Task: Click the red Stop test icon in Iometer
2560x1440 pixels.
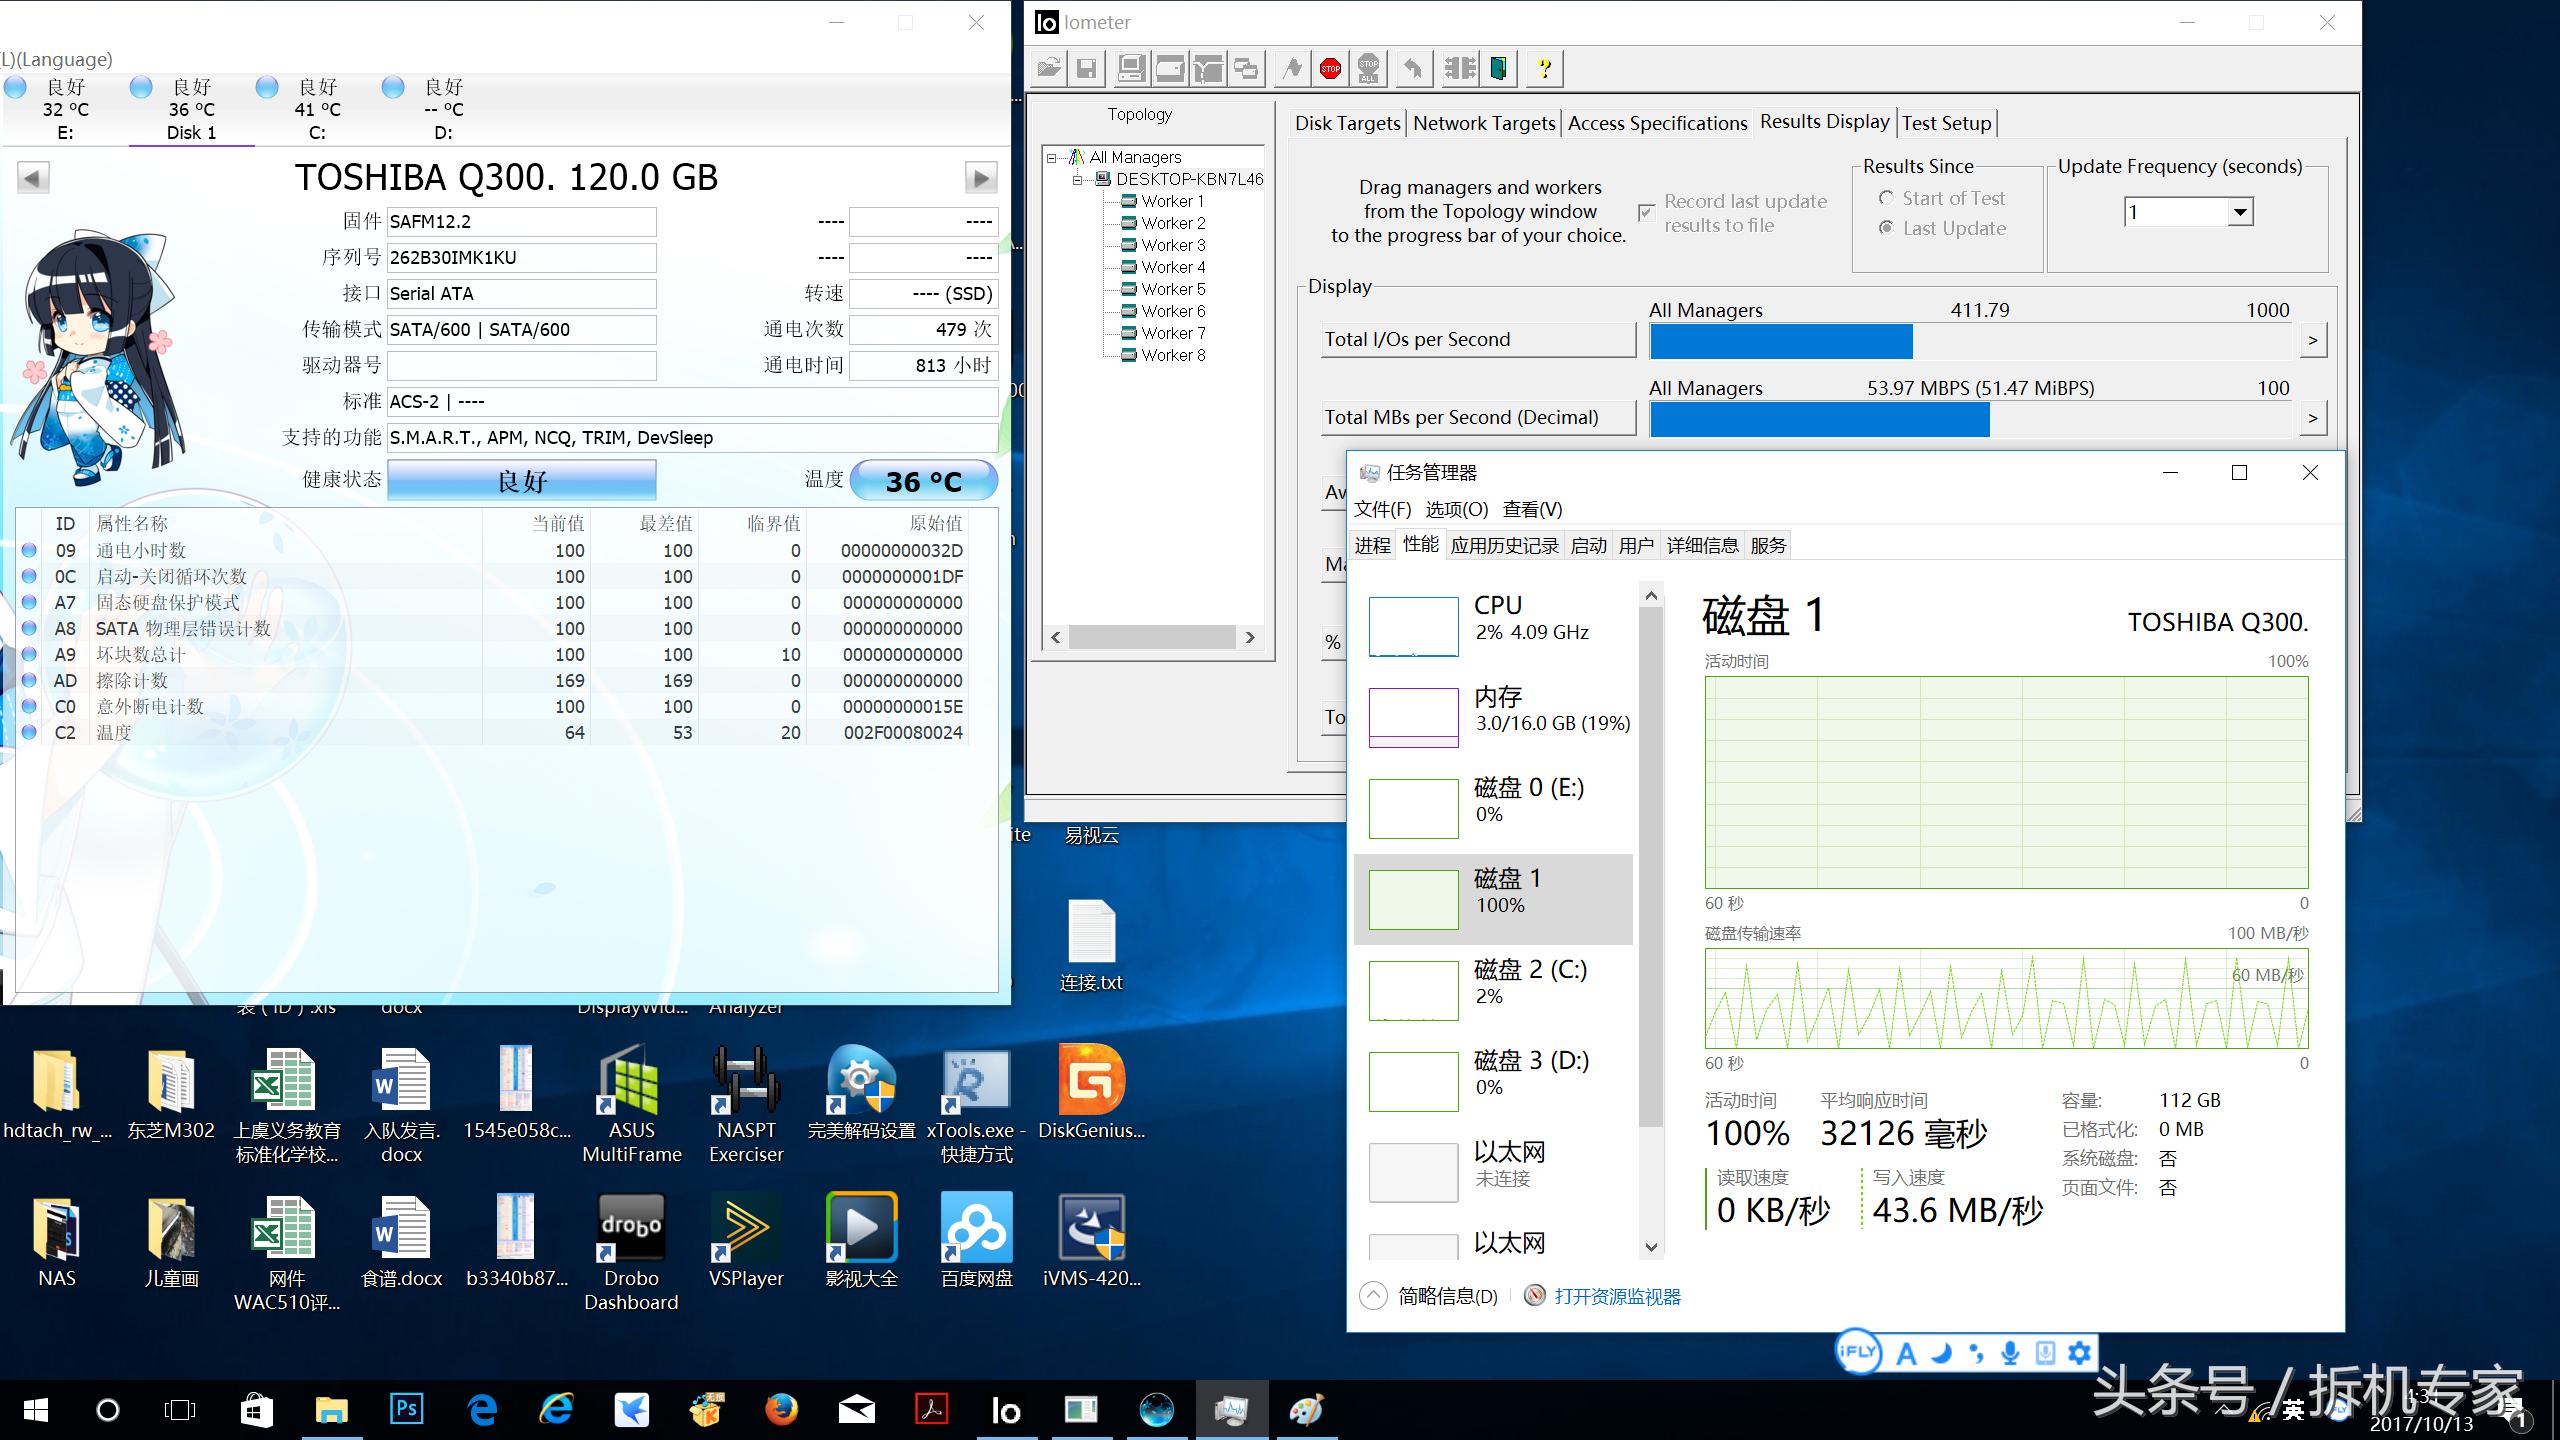Action: [x=1330, y=69]
